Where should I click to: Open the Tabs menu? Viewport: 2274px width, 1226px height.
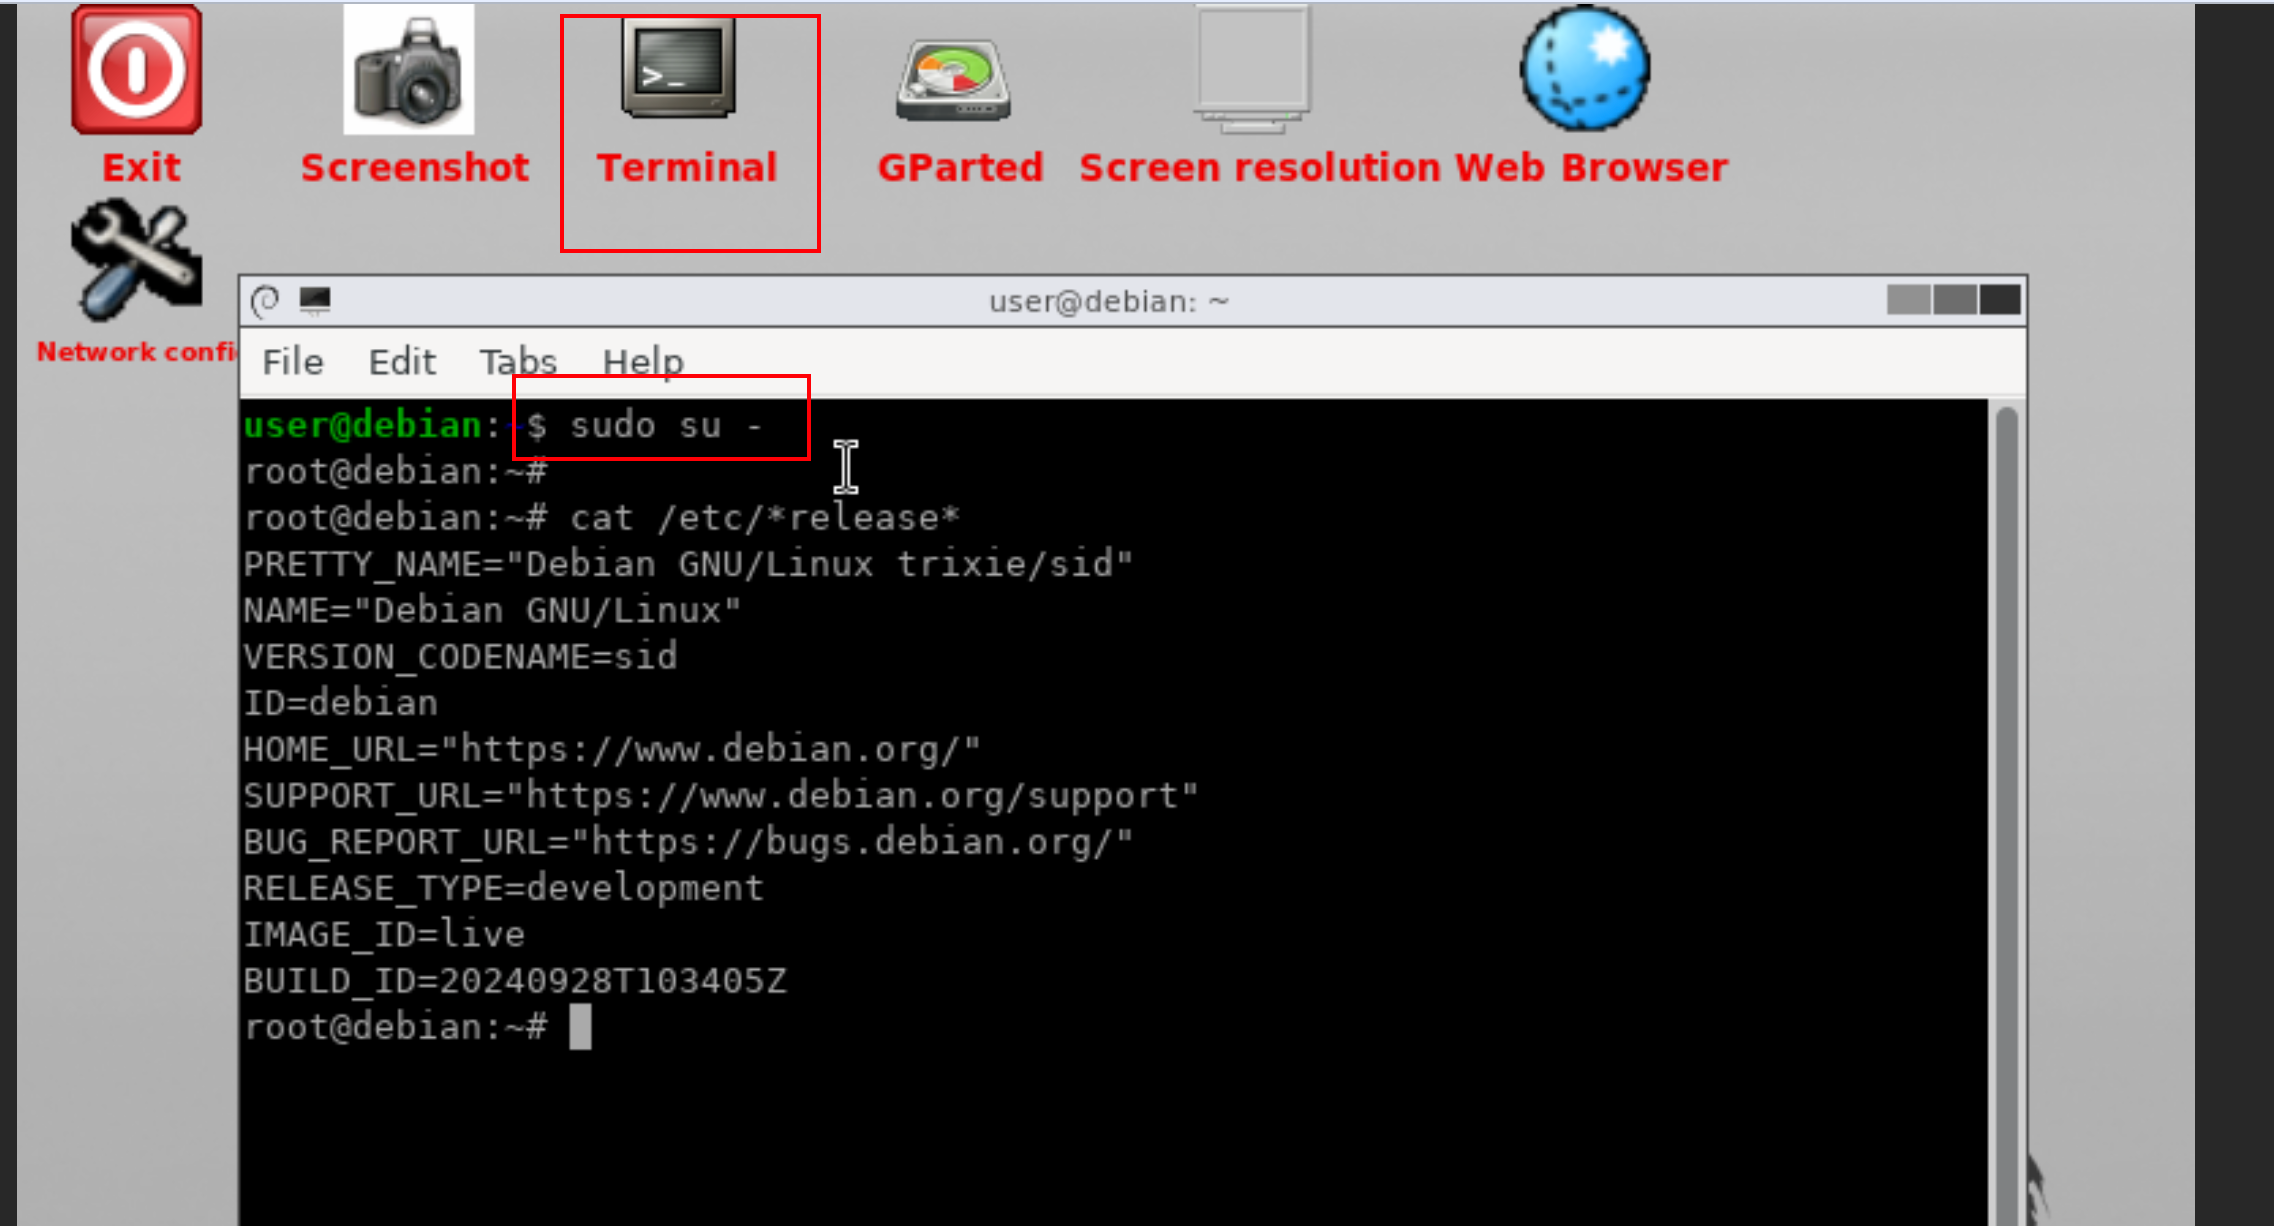(518, 362)
